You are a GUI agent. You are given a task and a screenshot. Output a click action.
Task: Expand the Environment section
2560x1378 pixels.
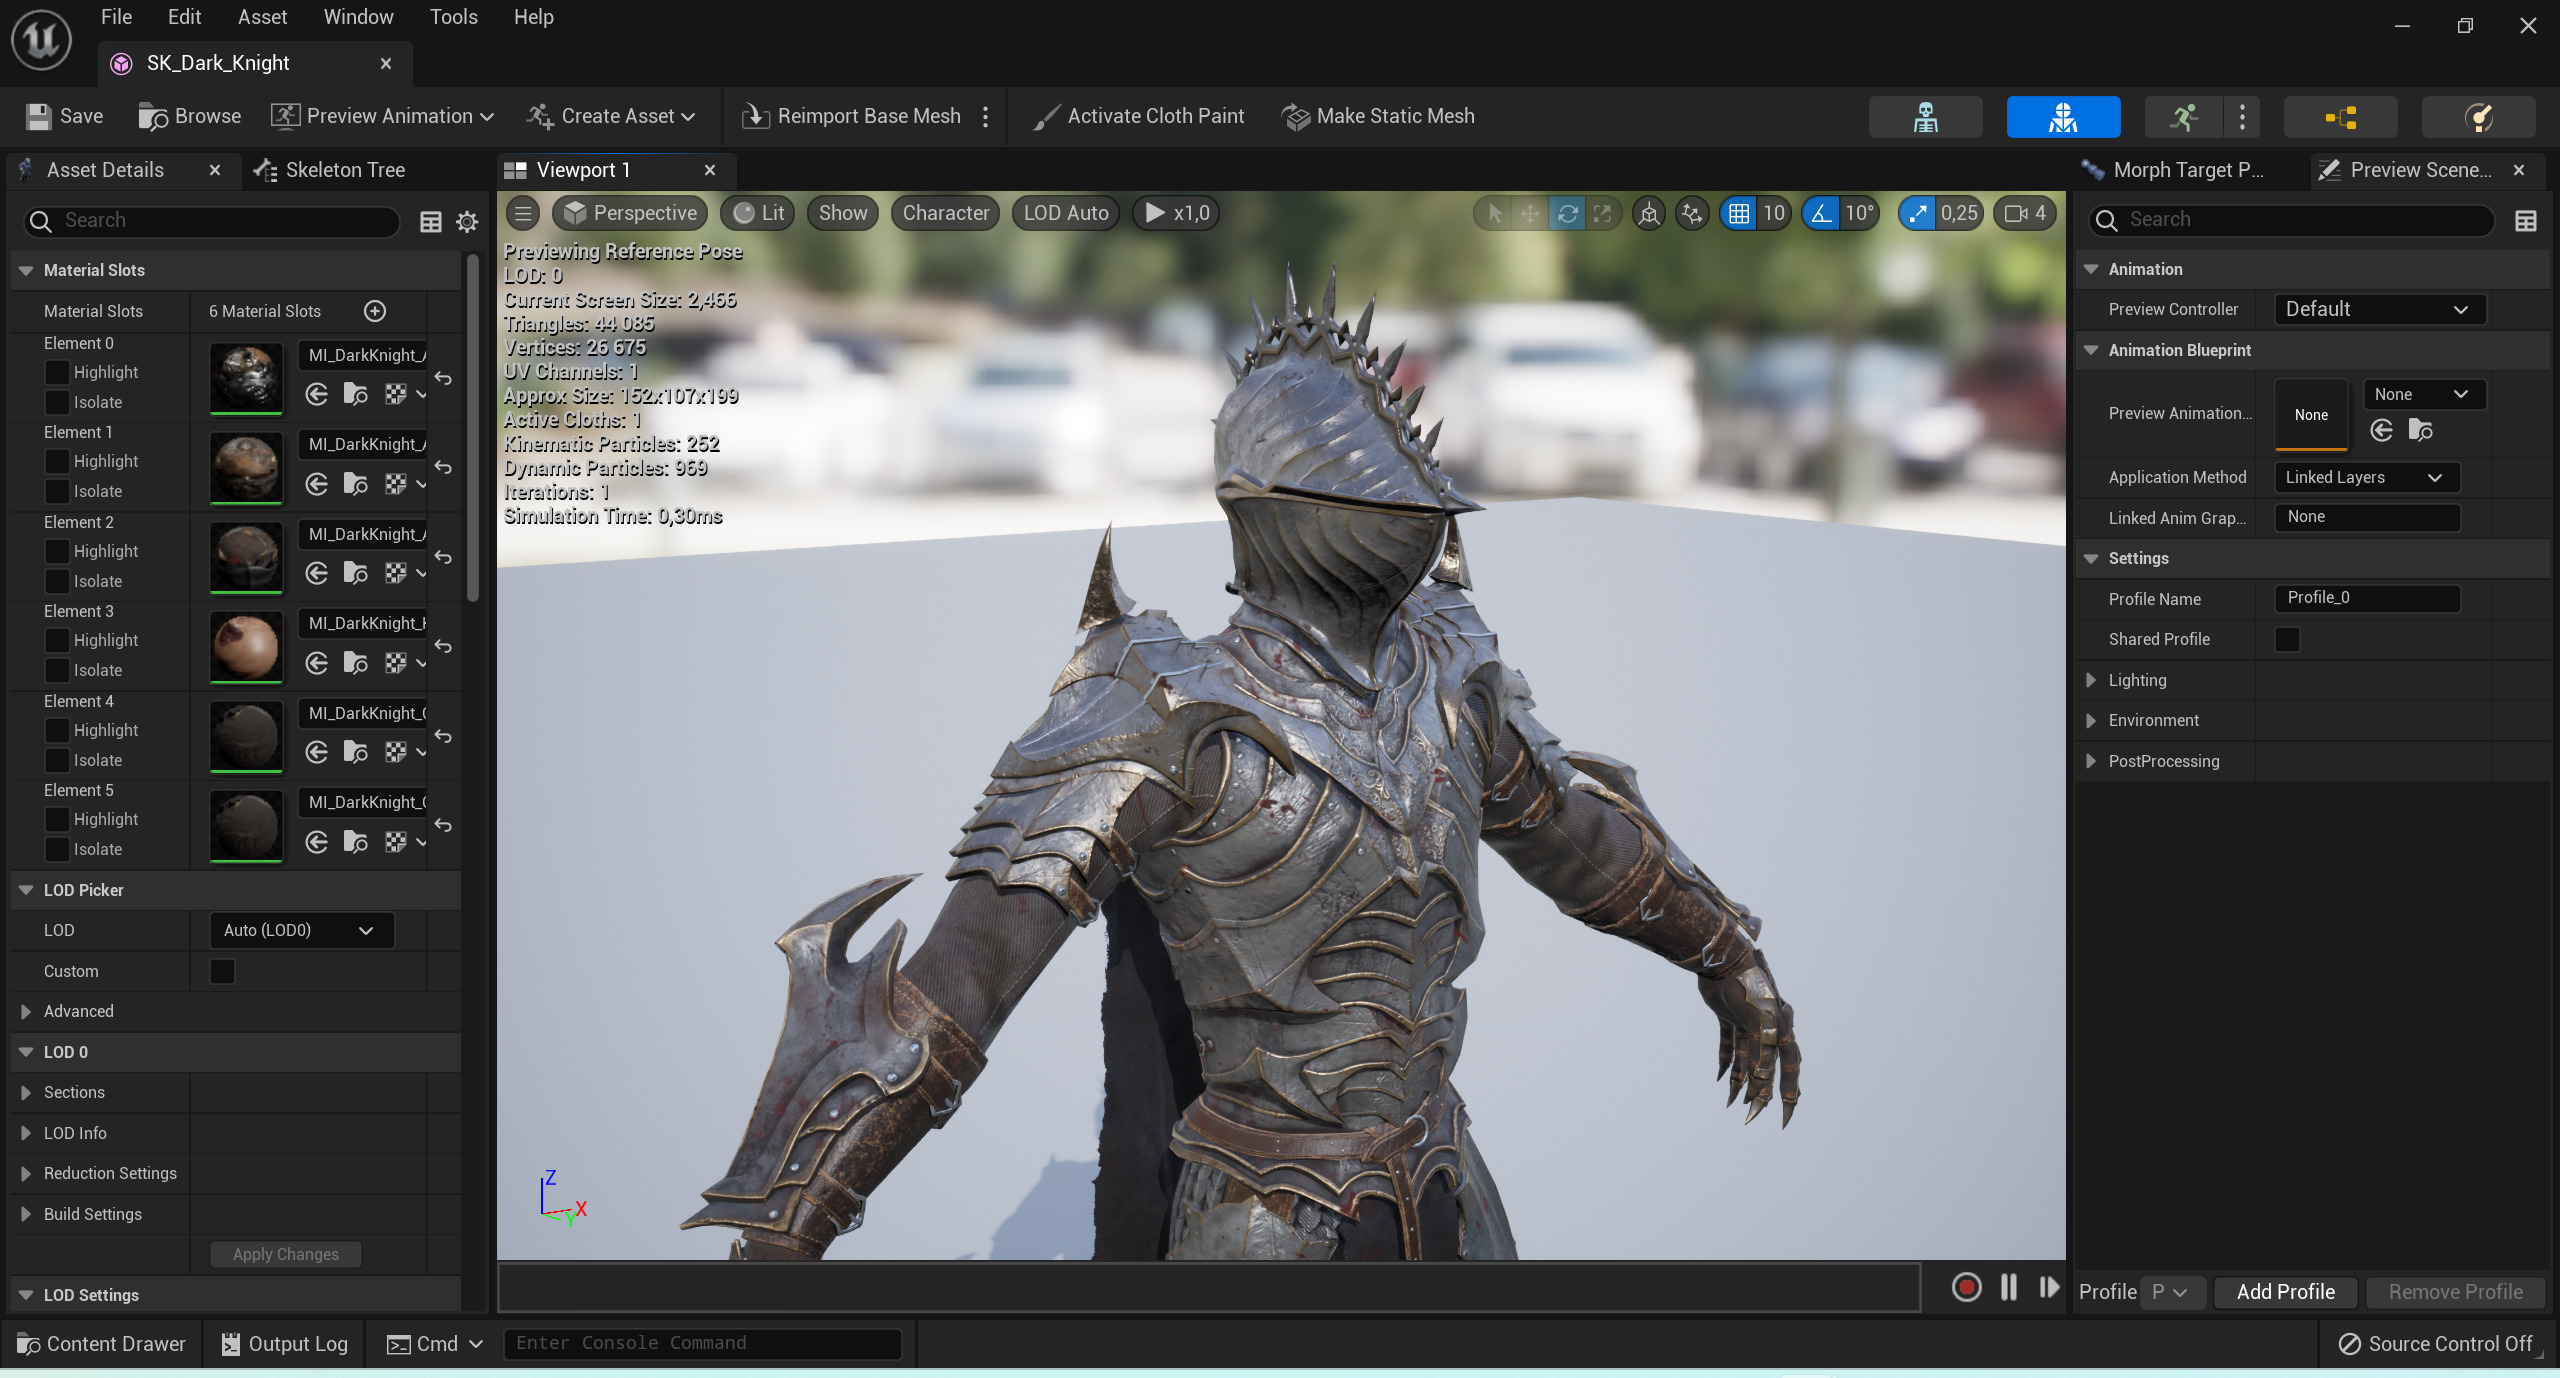click(2091, 720)
